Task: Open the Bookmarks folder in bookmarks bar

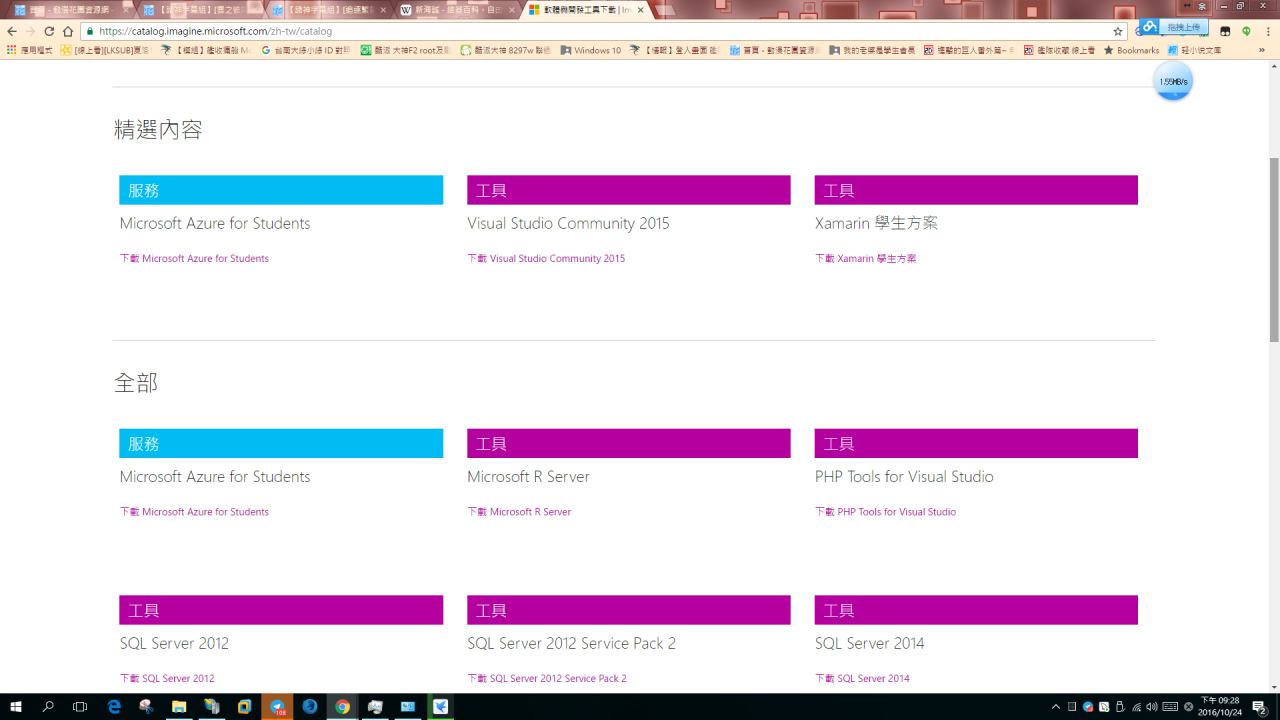Action: tap(1131, 50)
